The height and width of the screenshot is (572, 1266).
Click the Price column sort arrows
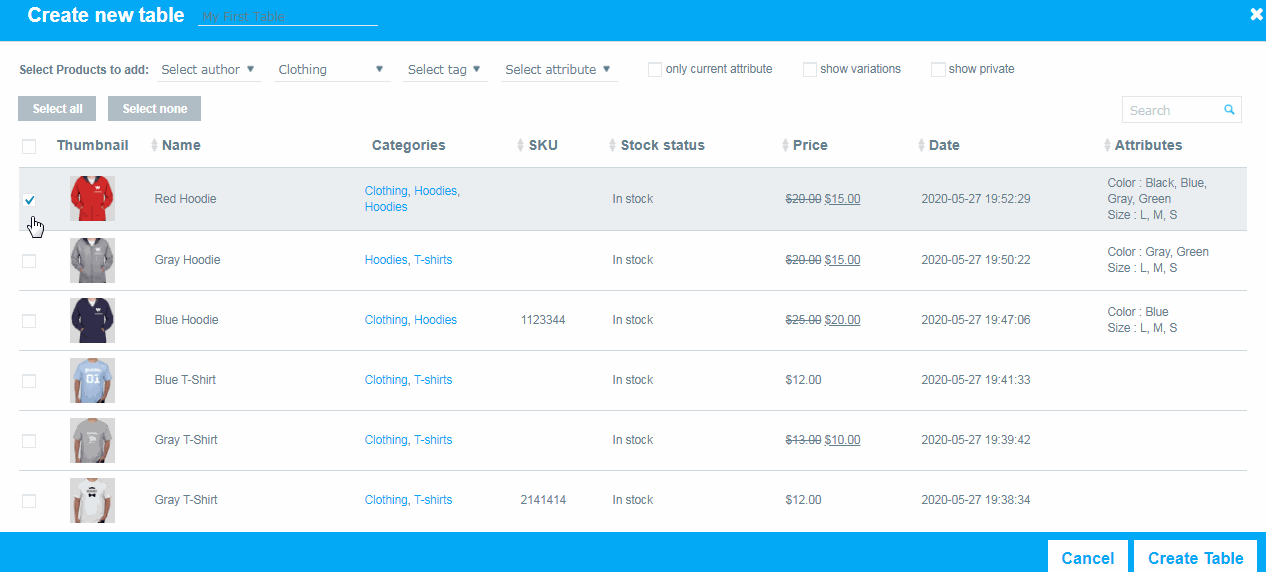click(x=785, y=146)
